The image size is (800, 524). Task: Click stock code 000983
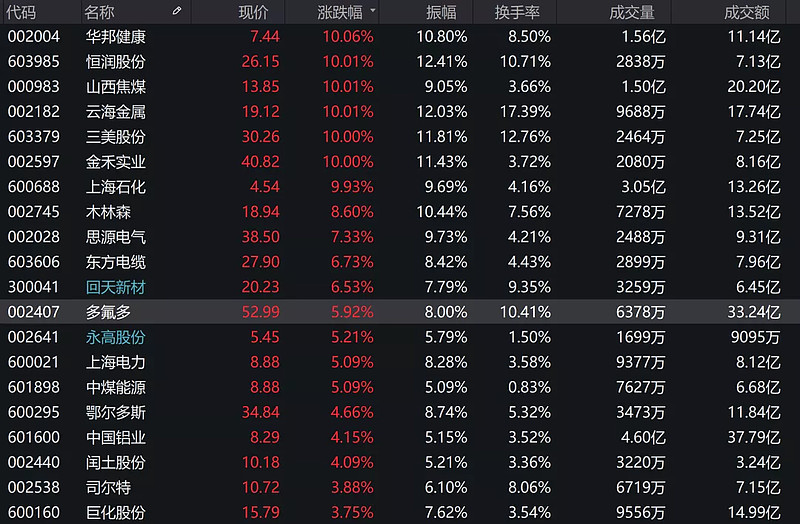(34, 87)
